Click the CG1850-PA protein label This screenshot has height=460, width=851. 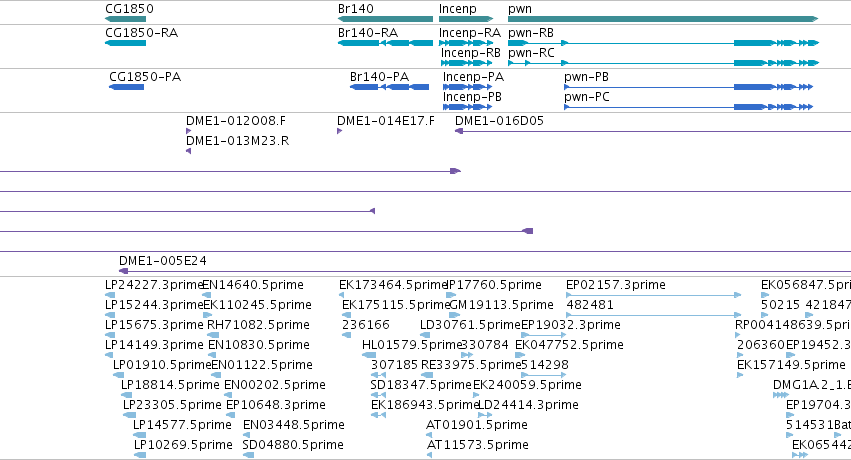coord(145,76)
